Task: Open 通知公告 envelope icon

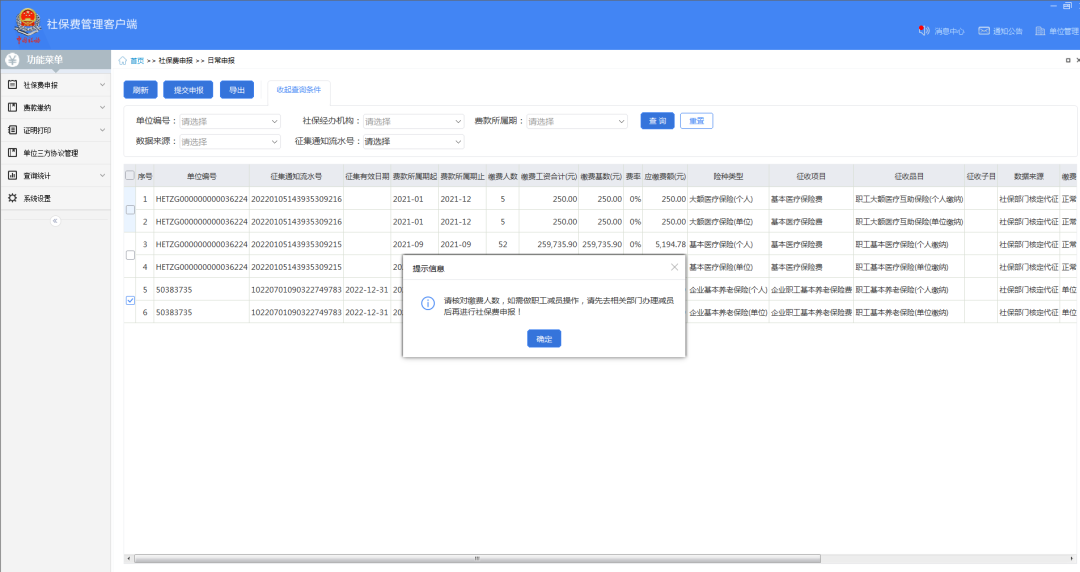Action: point(984,31)
